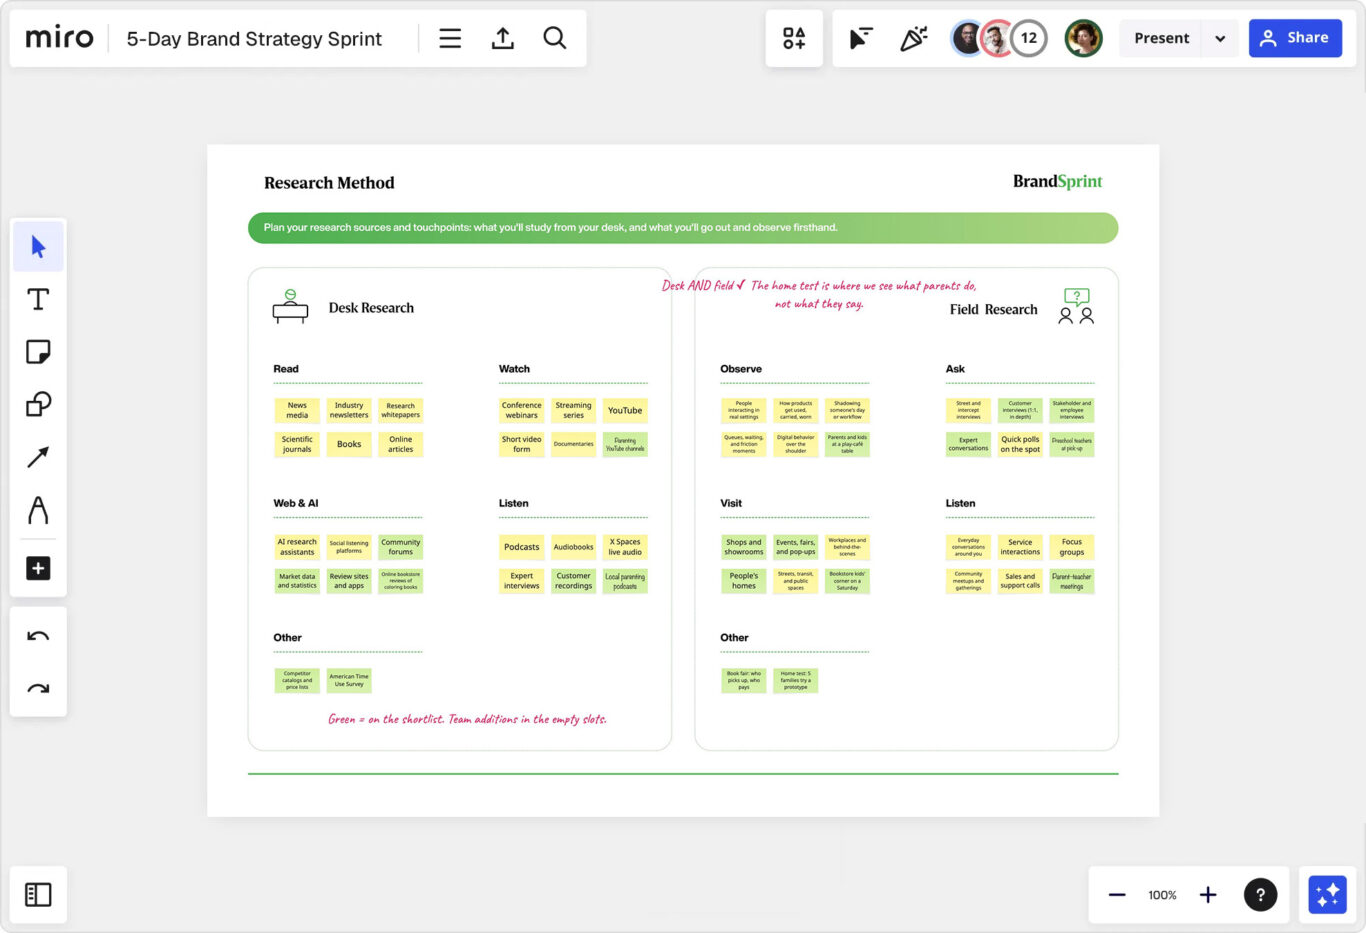Undo the last action

38,636
